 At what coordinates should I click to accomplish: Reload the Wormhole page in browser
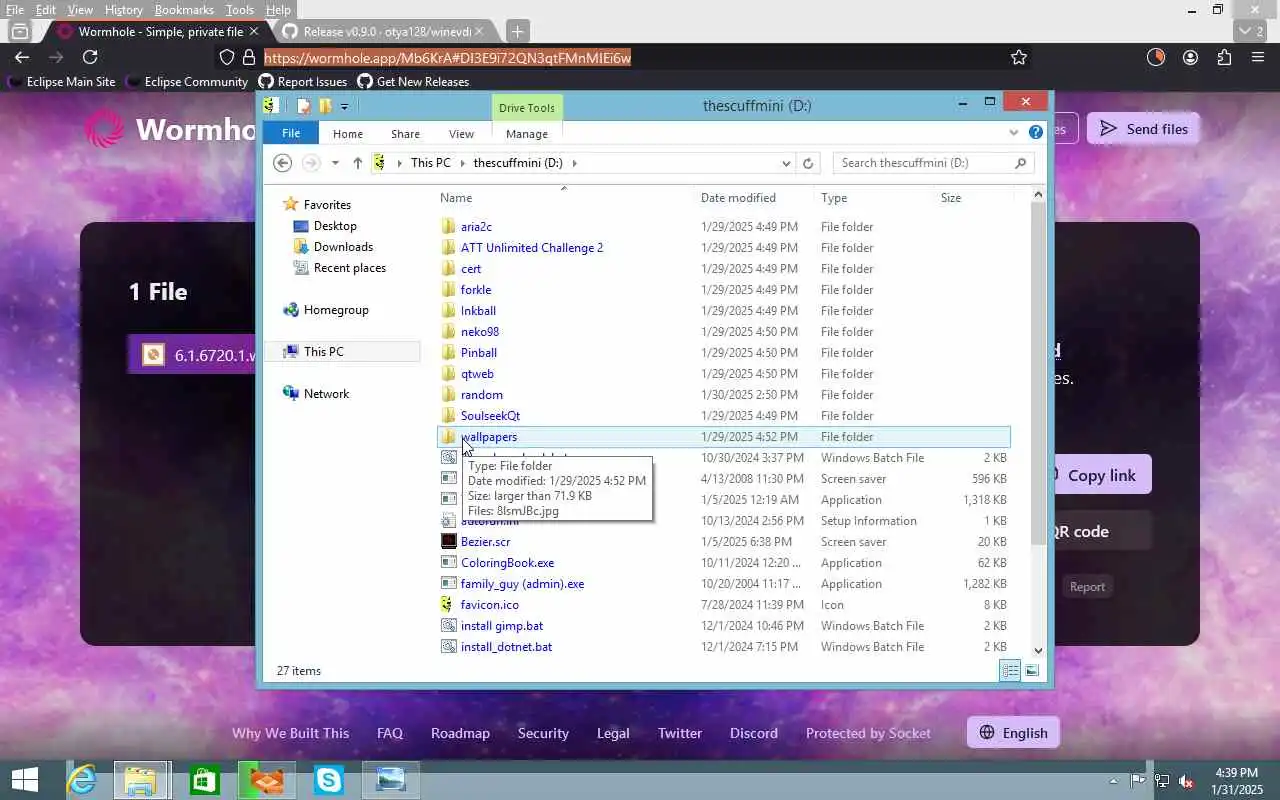click(x=90, y=57)
